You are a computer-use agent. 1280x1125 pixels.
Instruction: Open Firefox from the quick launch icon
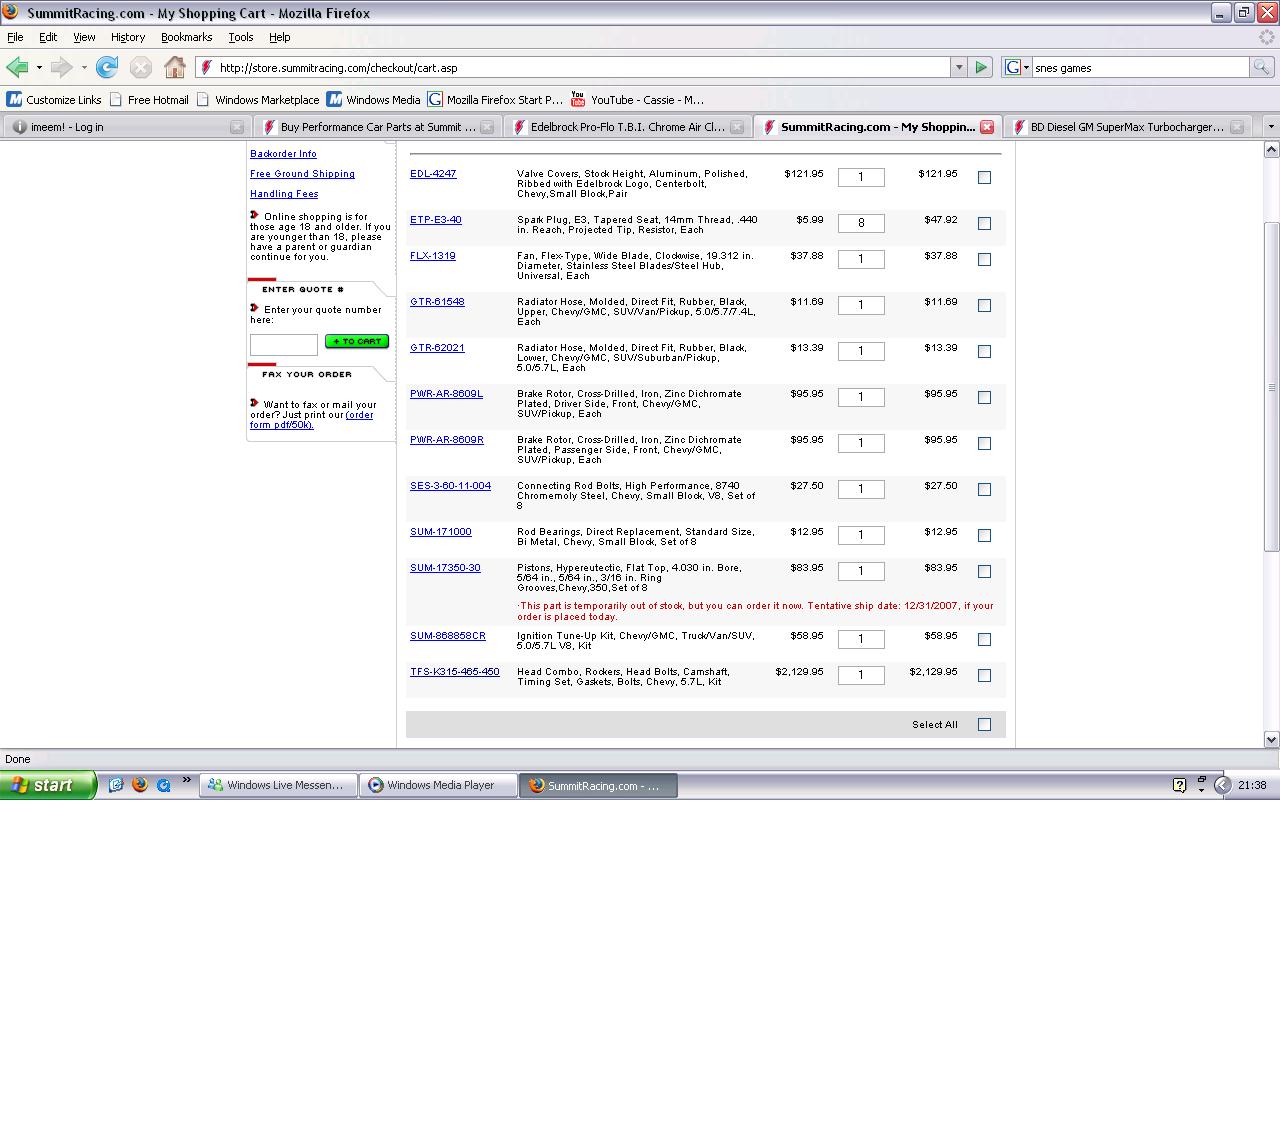point(140,785)
